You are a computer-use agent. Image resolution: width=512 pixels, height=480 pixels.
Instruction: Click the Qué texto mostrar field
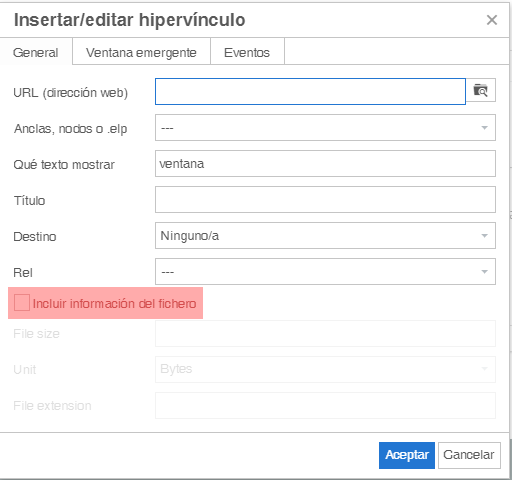click(325, 164)
